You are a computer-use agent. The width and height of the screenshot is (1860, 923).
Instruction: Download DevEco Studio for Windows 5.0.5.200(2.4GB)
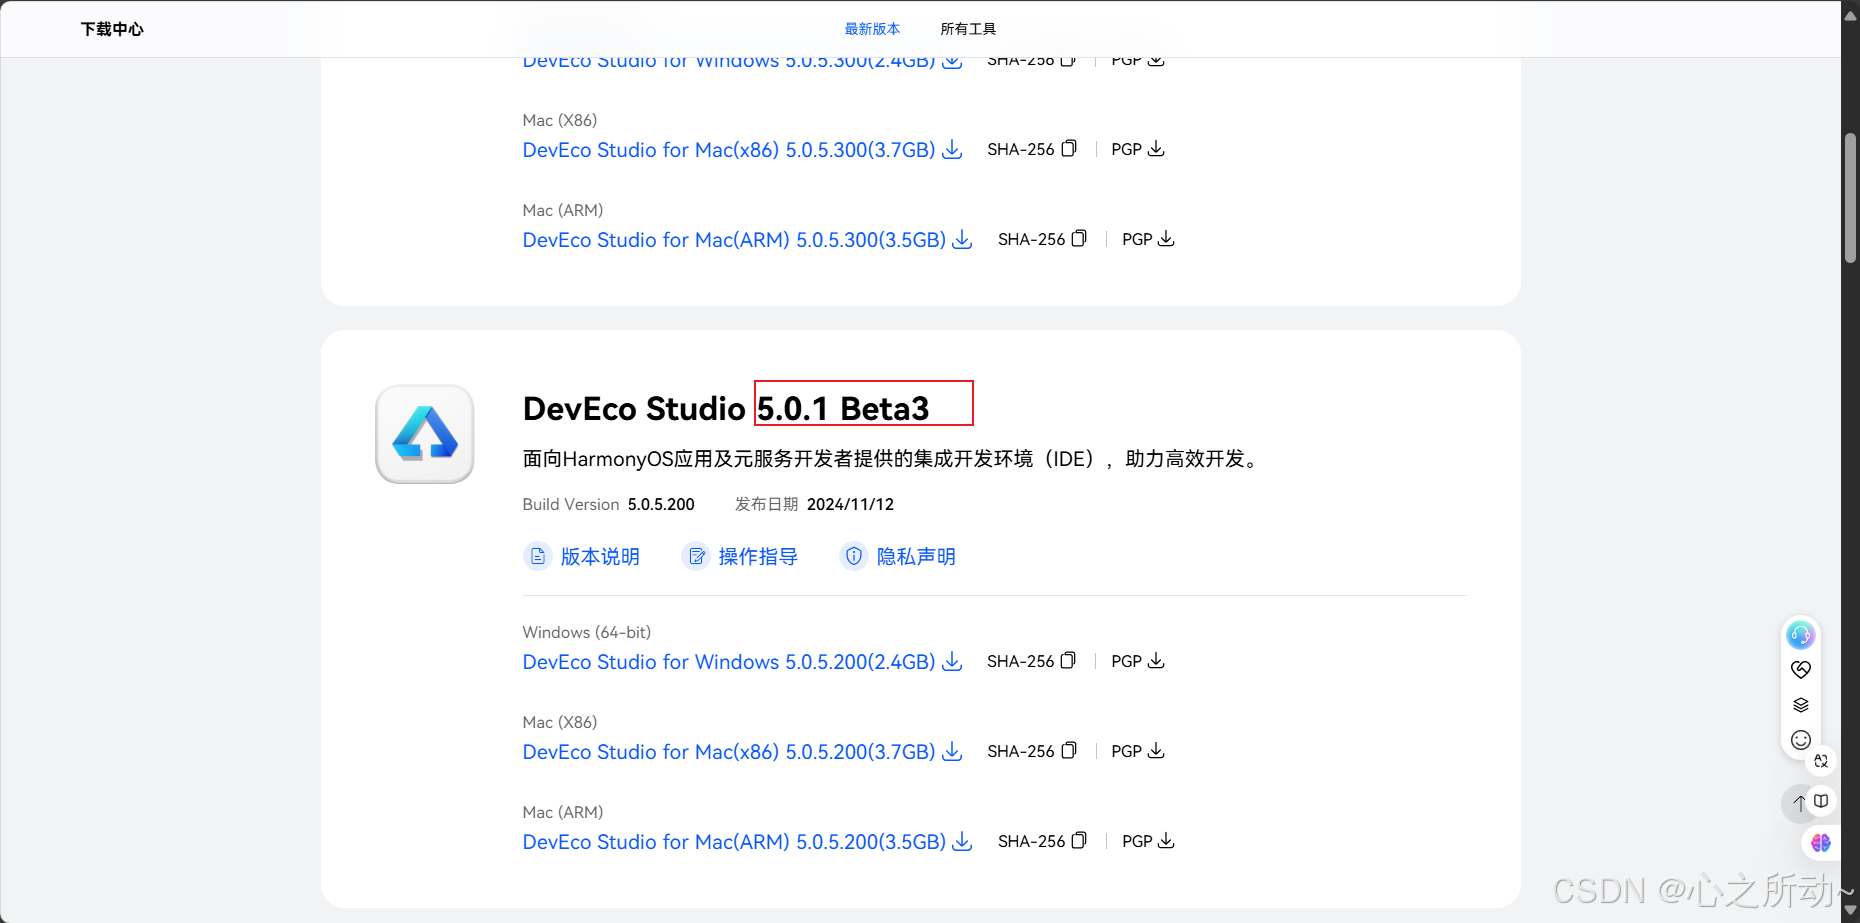[729, 661]
